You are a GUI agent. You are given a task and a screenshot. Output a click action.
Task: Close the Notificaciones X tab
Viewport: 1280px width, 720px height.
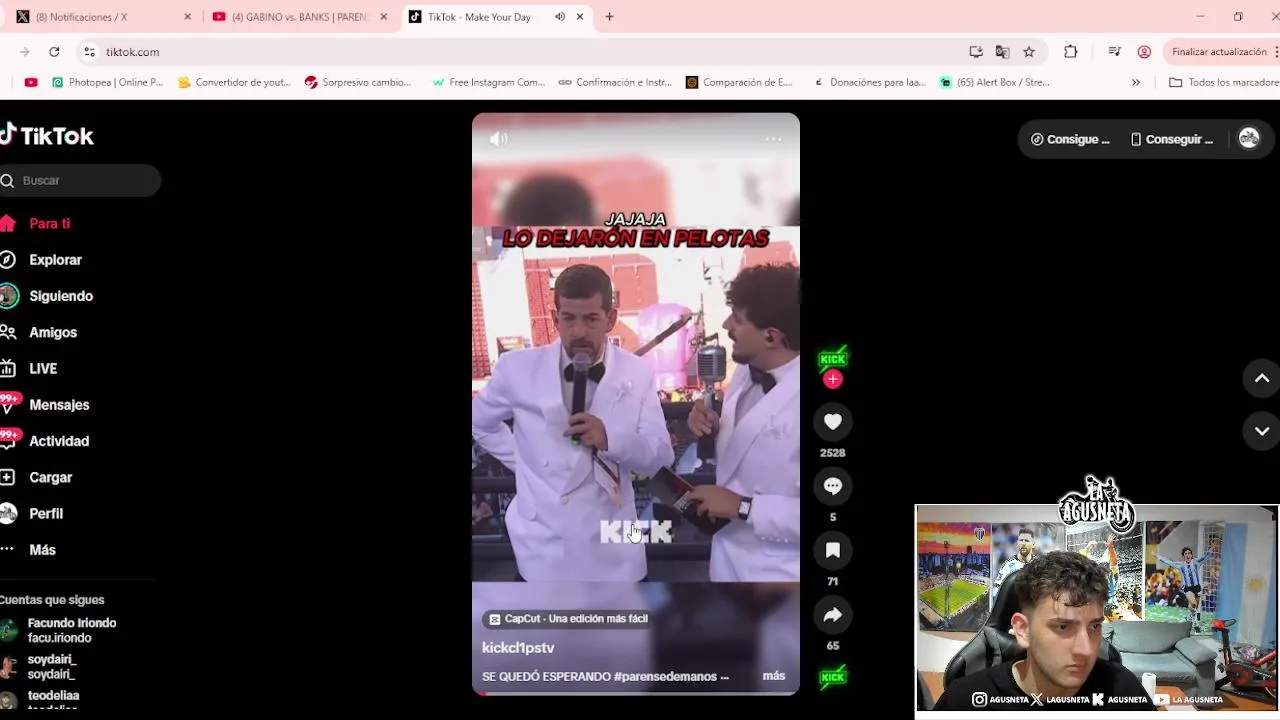(x=187, y=17)
